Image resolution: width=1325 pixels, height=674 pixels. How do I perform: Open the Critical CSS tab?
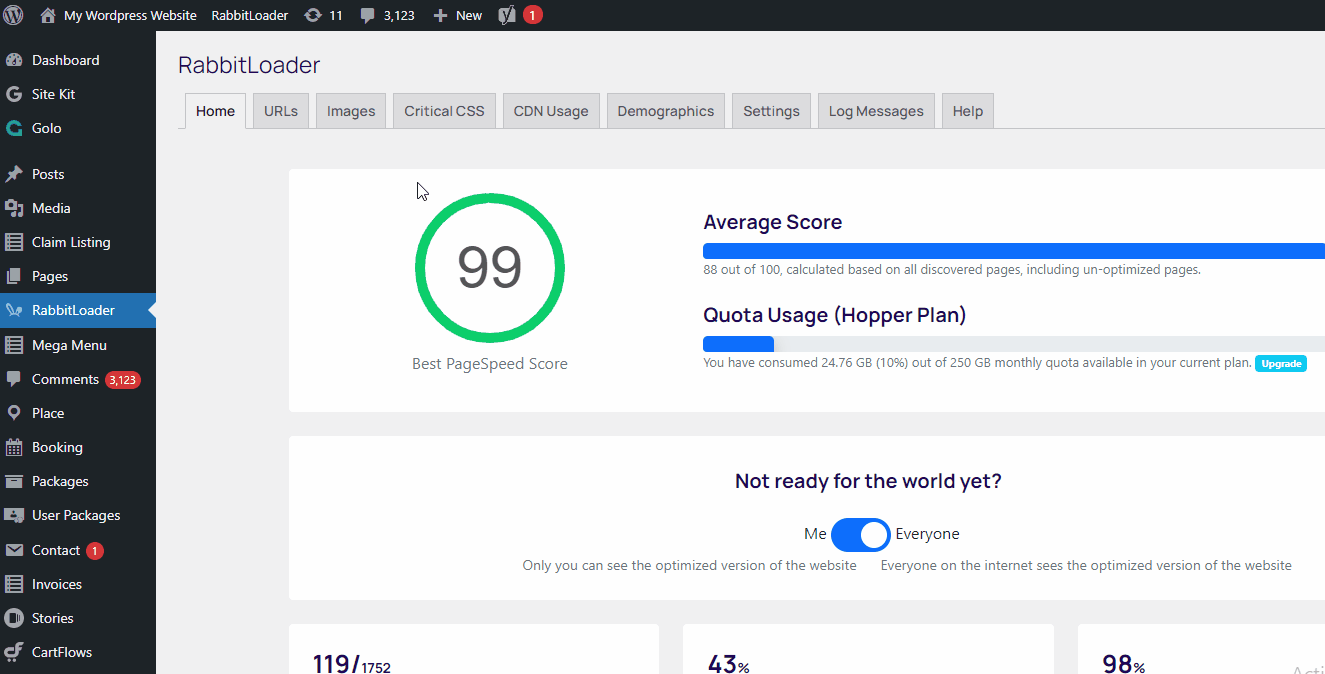coord(444,111)
